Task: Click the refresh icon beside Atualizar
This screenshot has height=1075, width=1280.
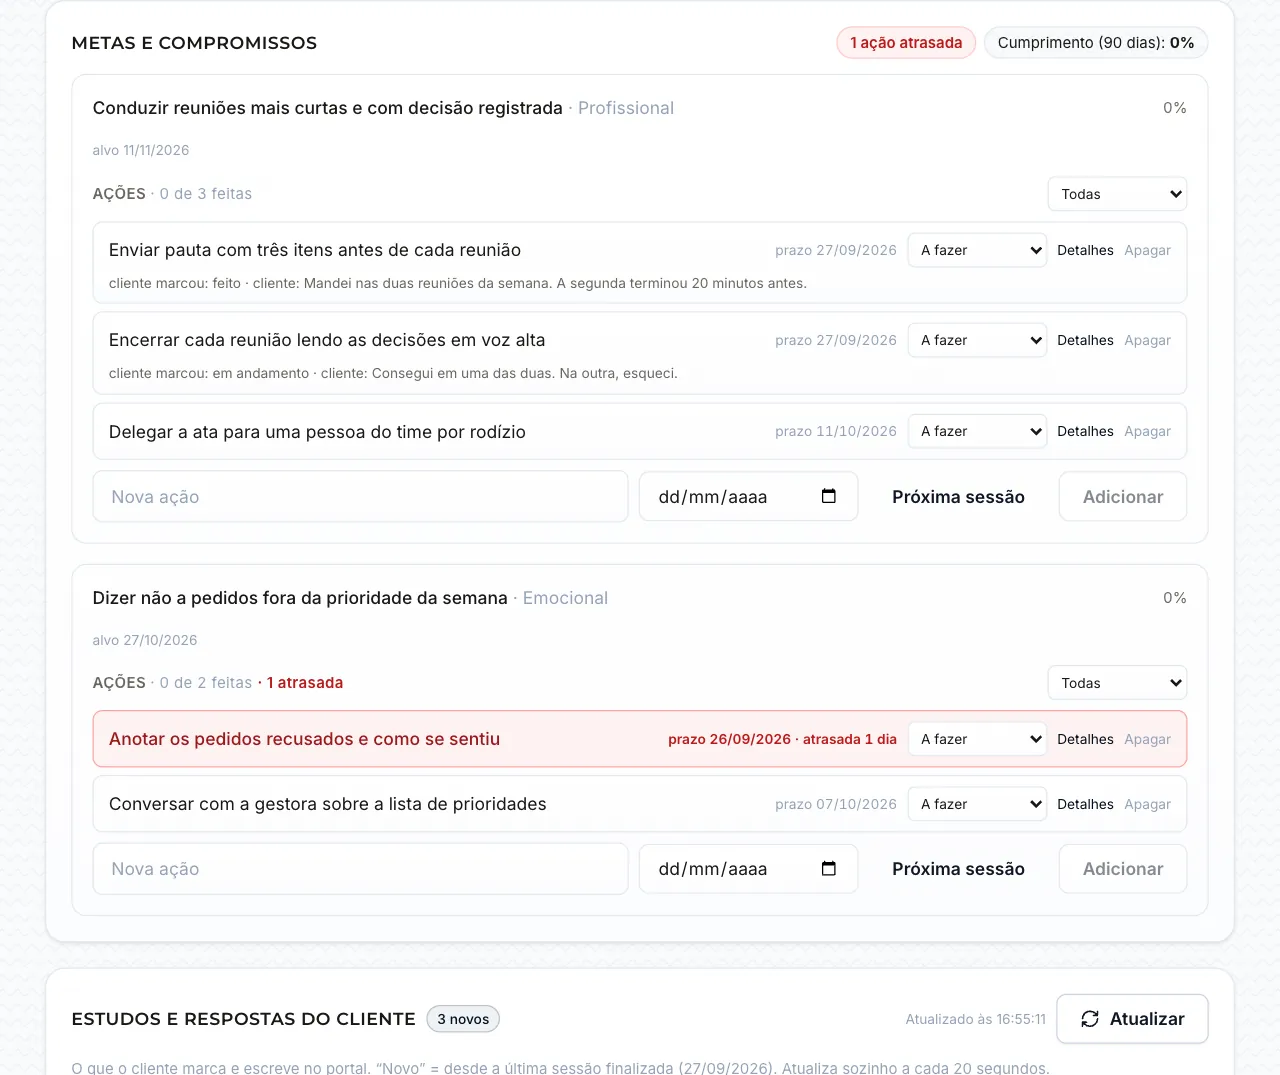Action: point(1090,1019)
